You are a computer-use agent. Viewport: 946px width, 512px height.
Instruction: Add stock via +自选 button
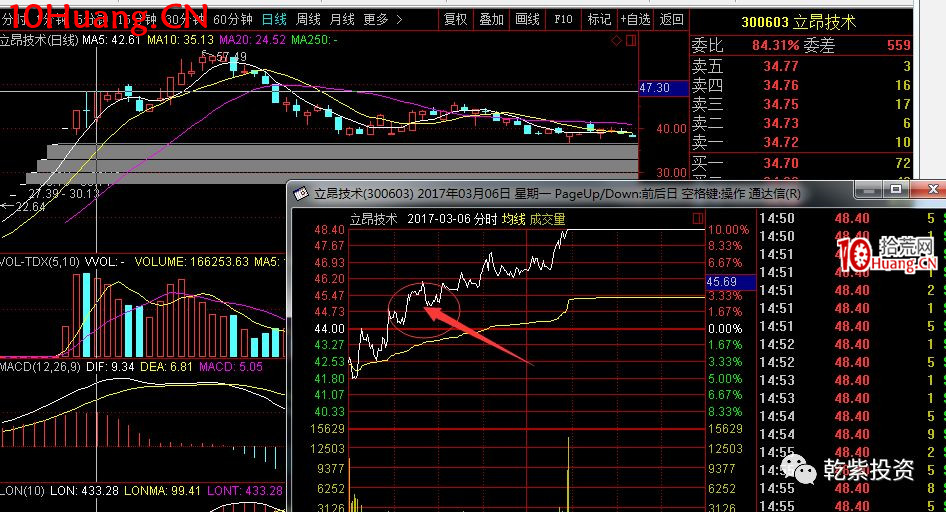tap(635, 19)
